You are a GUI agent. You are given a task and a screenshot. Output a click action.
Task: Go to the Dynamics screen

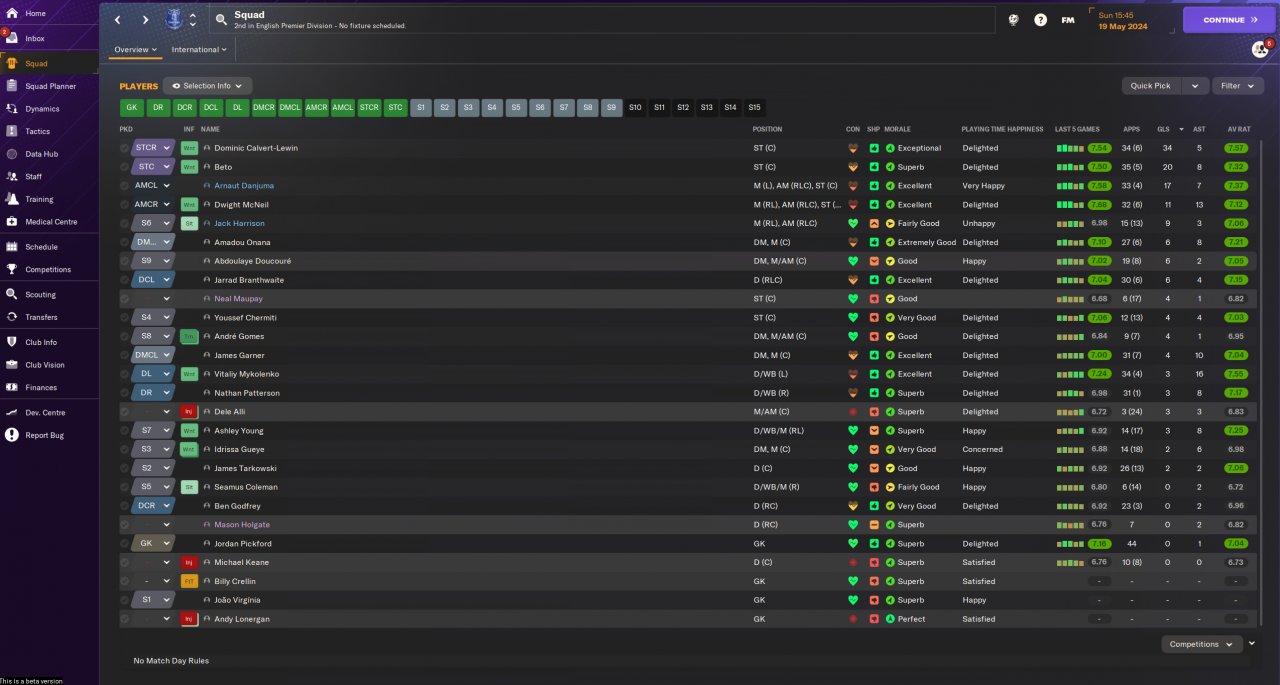tap(42, 109)
